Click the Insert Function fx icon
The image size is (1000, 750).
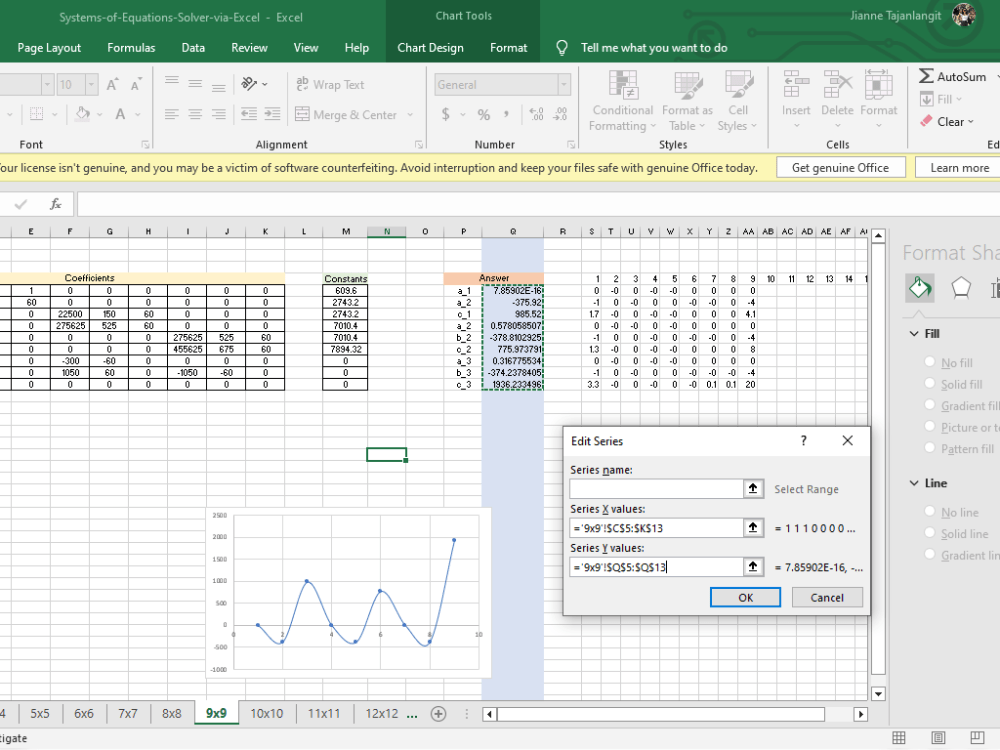click(56, 204)
